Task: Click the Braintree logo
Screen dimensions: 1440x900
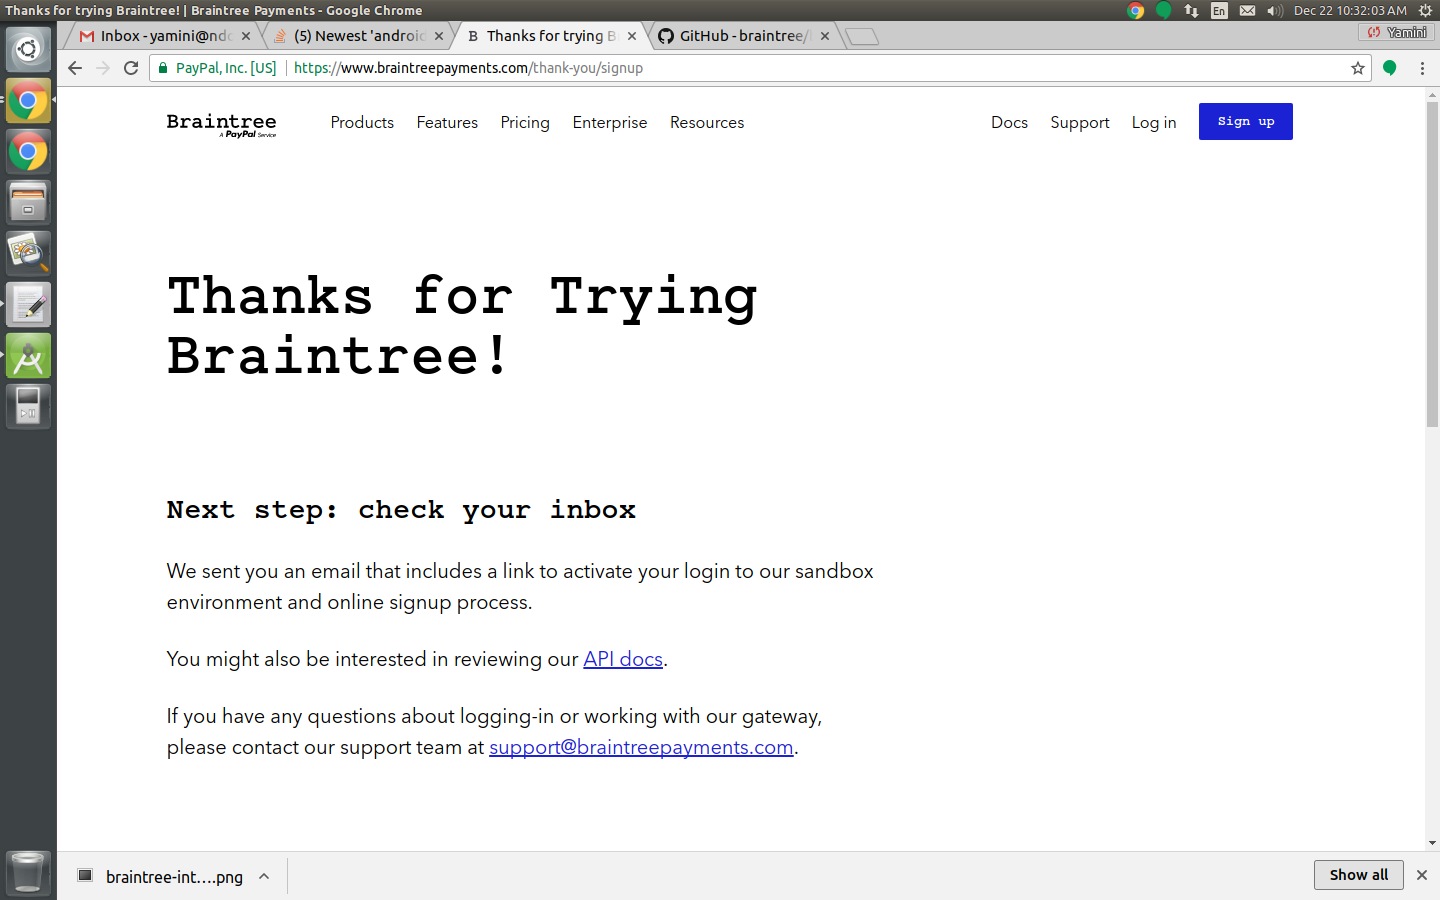Action: pos(221,124)
